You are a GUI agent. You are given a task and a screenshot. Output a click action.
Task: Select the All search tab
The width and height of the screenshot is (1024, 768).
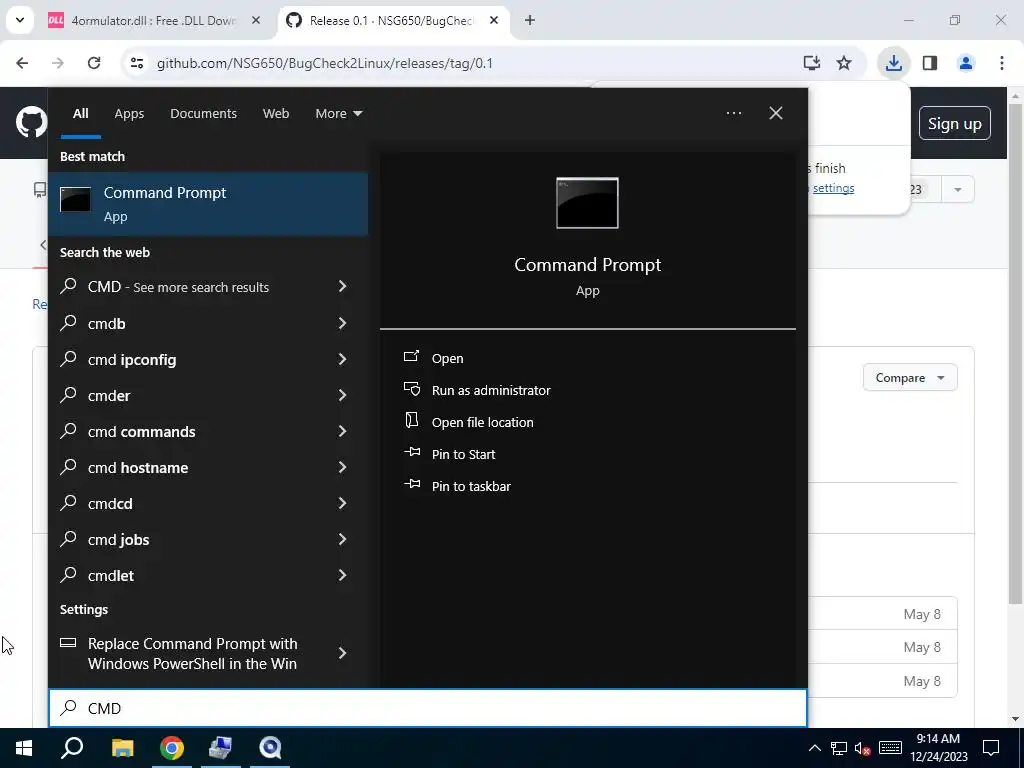pyautogui.click(x=80, y=113)
